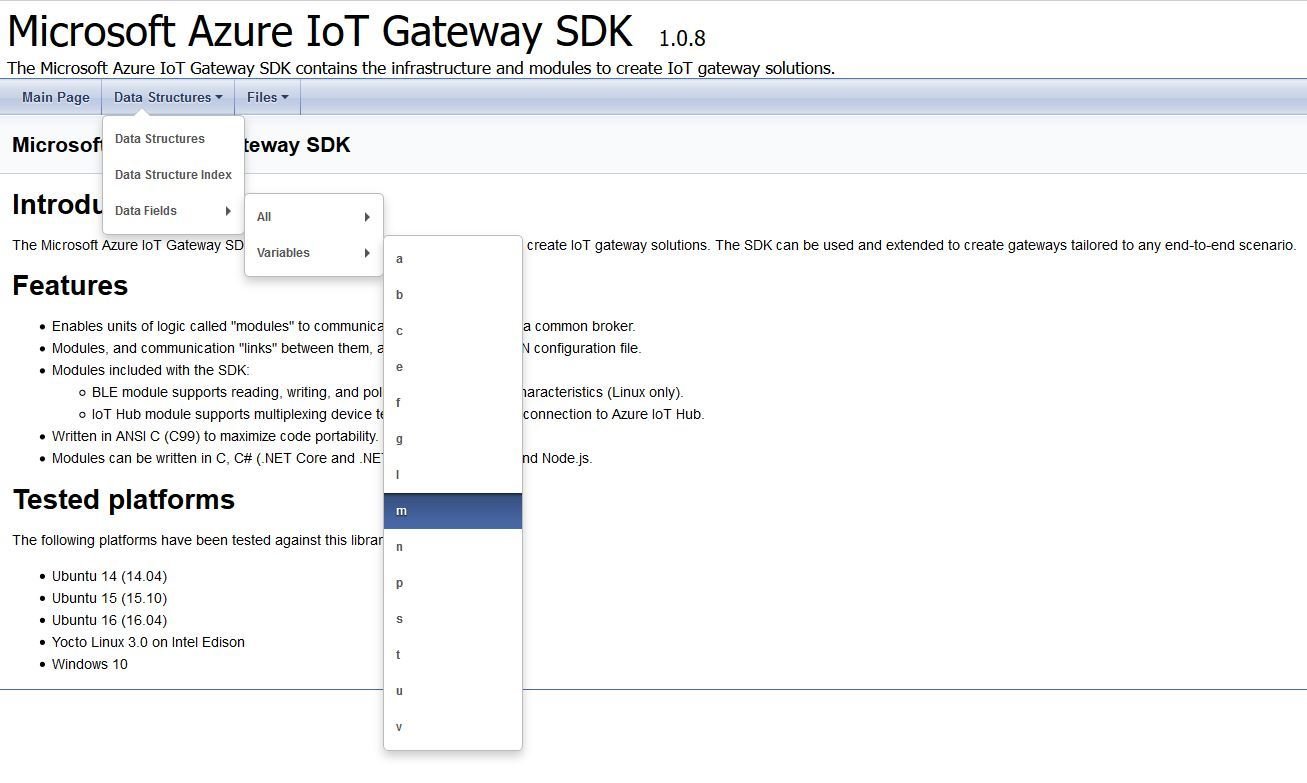Click the Ubuntu 14 (14.04) list item
The height and width of the screenshot is (783, 1307).
[109, 576]
